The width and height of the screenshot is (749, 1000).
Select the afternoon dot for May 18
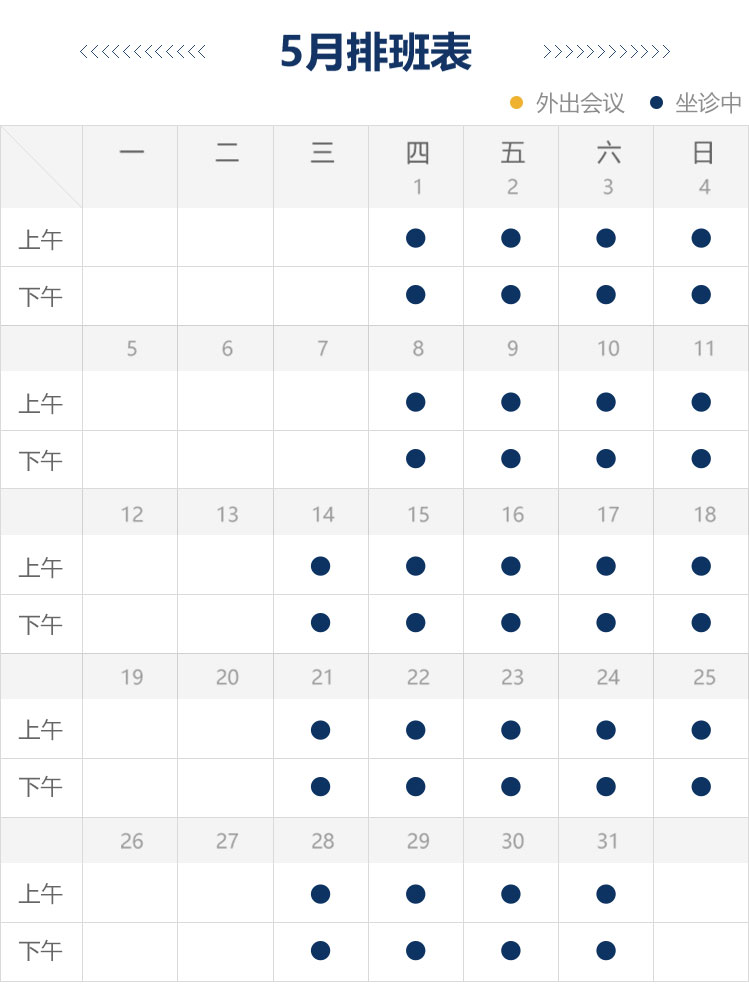[x=701, y=622]
